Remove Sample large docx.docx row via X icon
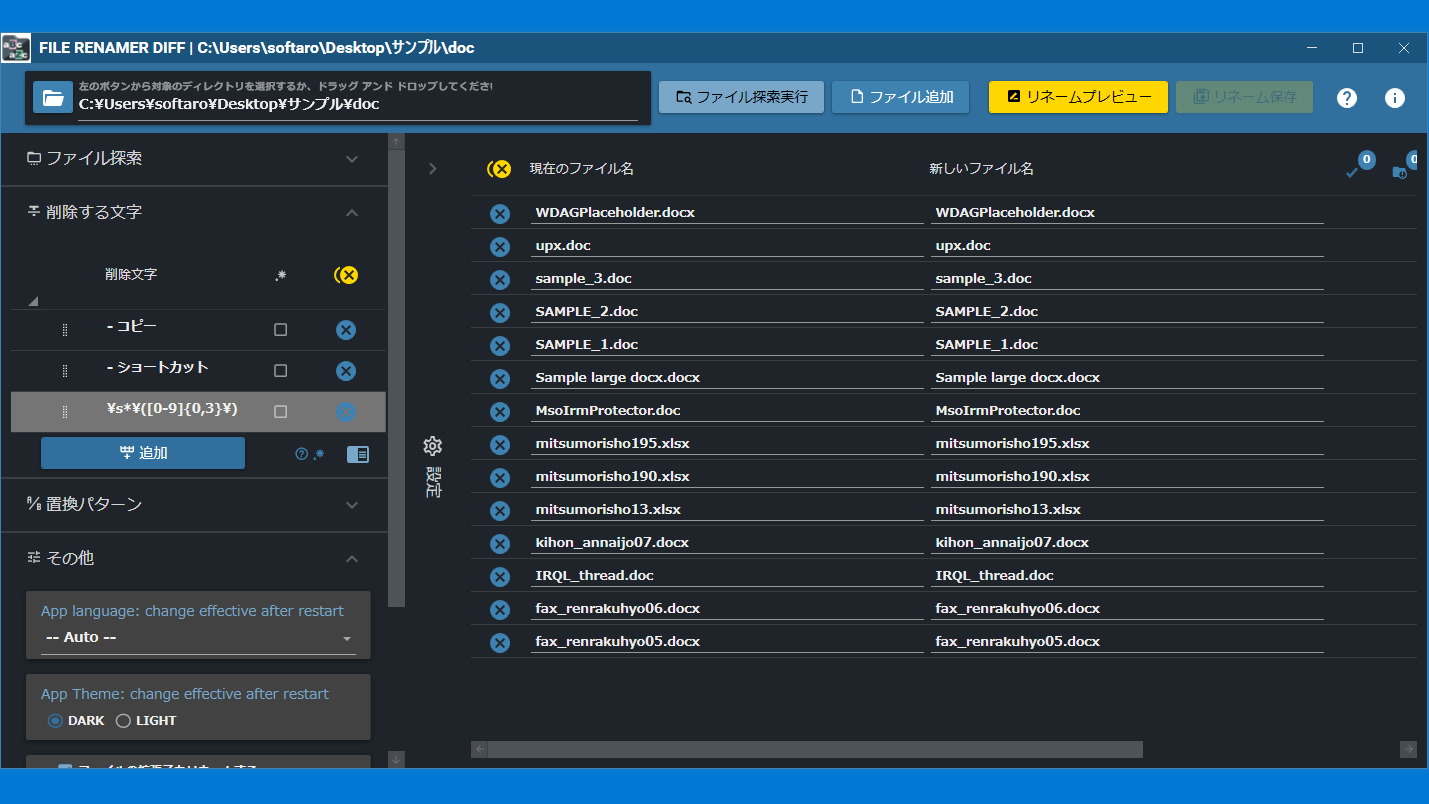The width and height of the screenshot is (1429, 804). point(500,378)
